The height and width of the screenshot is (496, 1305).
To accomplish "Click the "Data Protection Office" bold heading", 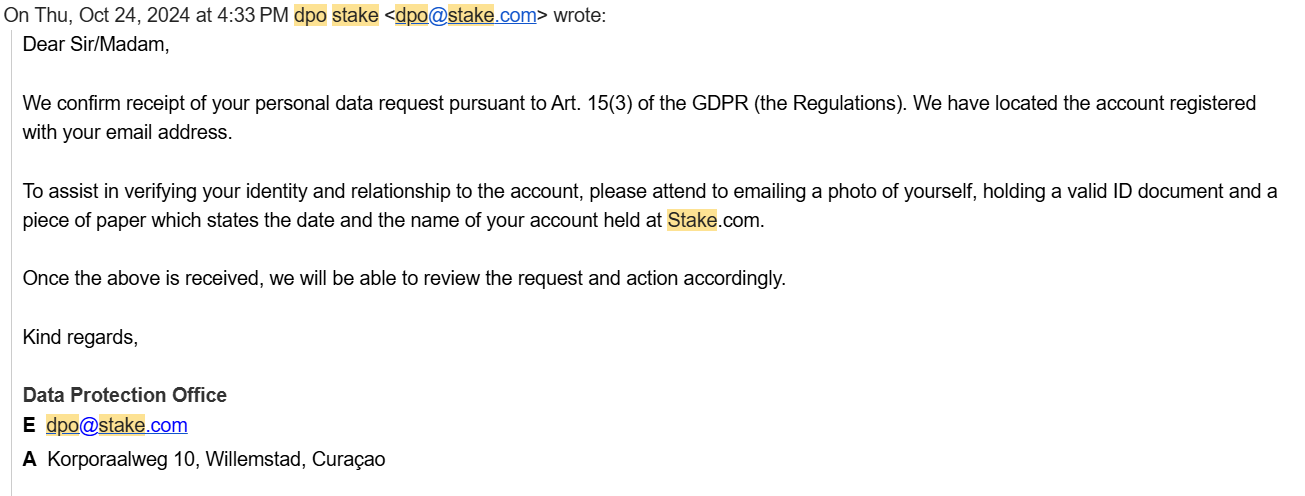I will [125, 395].
